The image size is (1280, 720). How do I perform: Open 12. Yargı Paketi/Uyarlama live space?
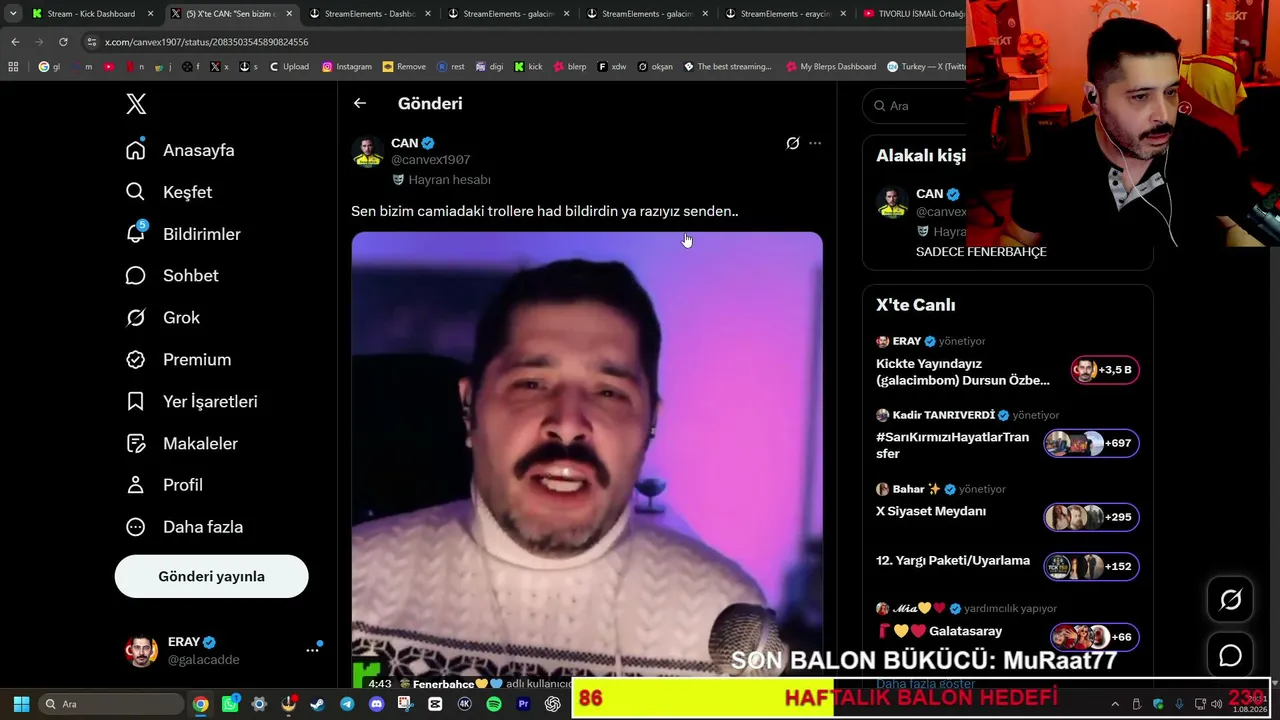953,561
